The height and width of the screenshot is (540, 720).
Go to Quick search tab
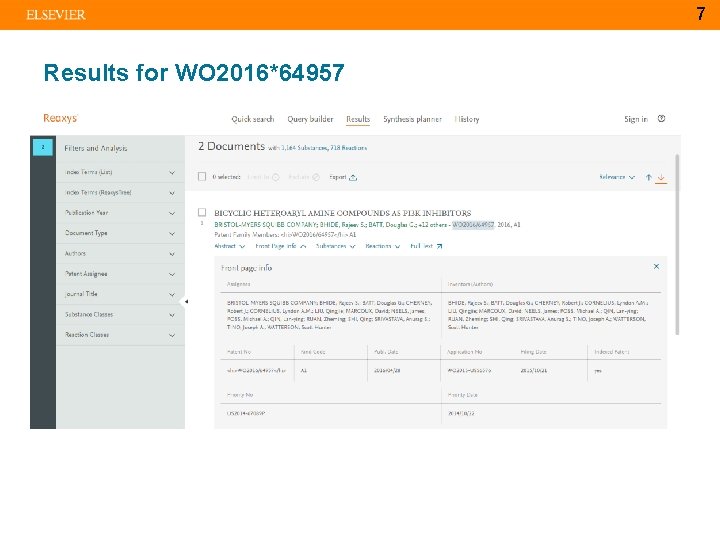(253, 119)
